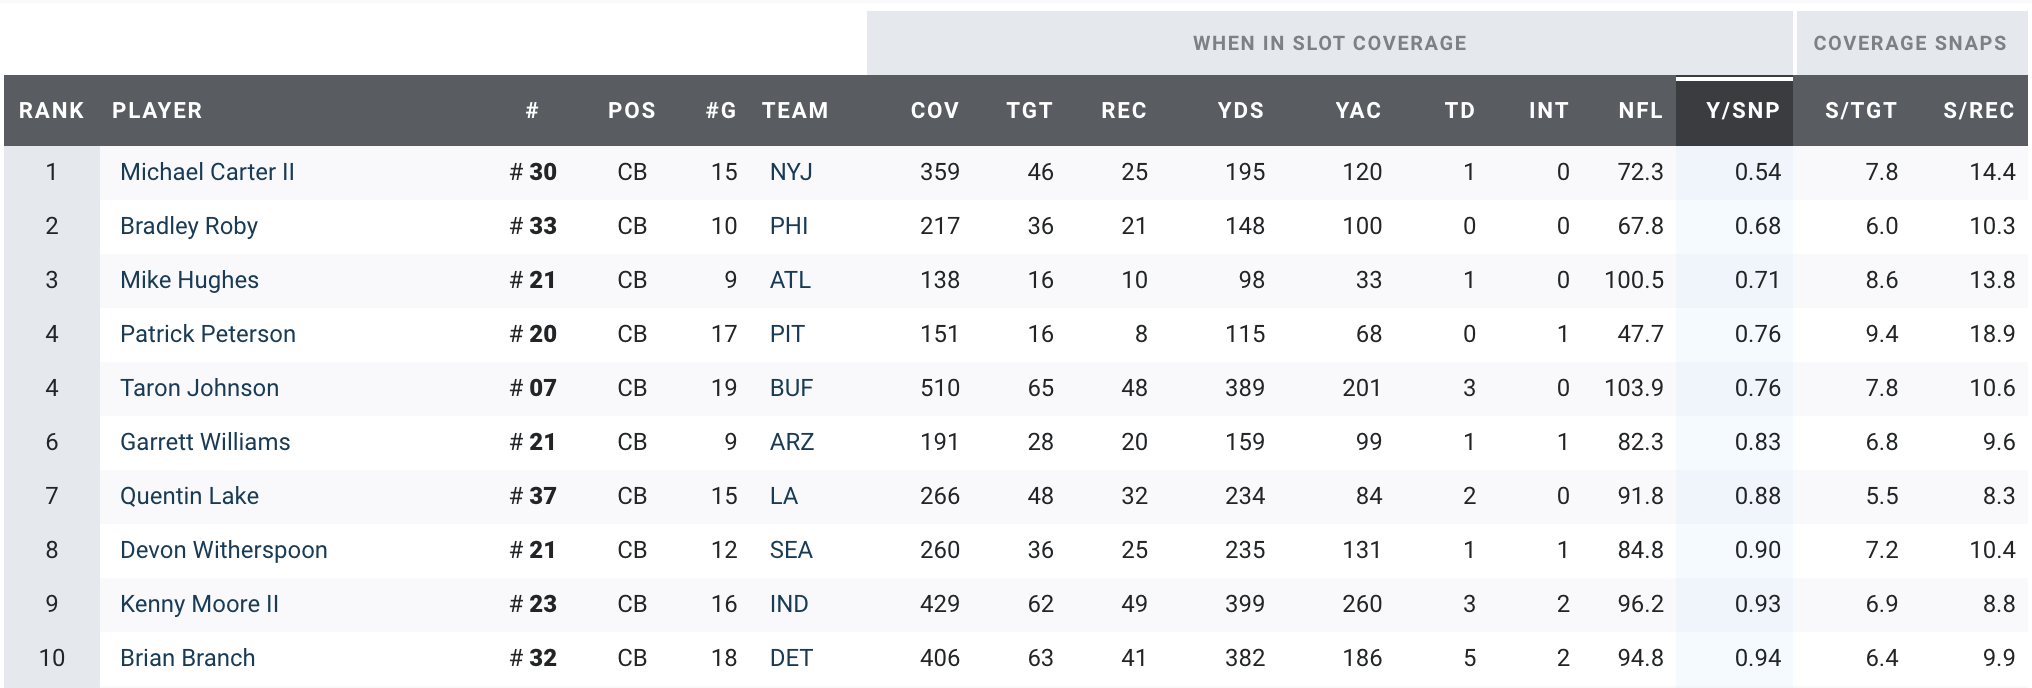Screen dimensions: 2032x688
Task: Click the DET team link
Action: (x=790, y=658)
